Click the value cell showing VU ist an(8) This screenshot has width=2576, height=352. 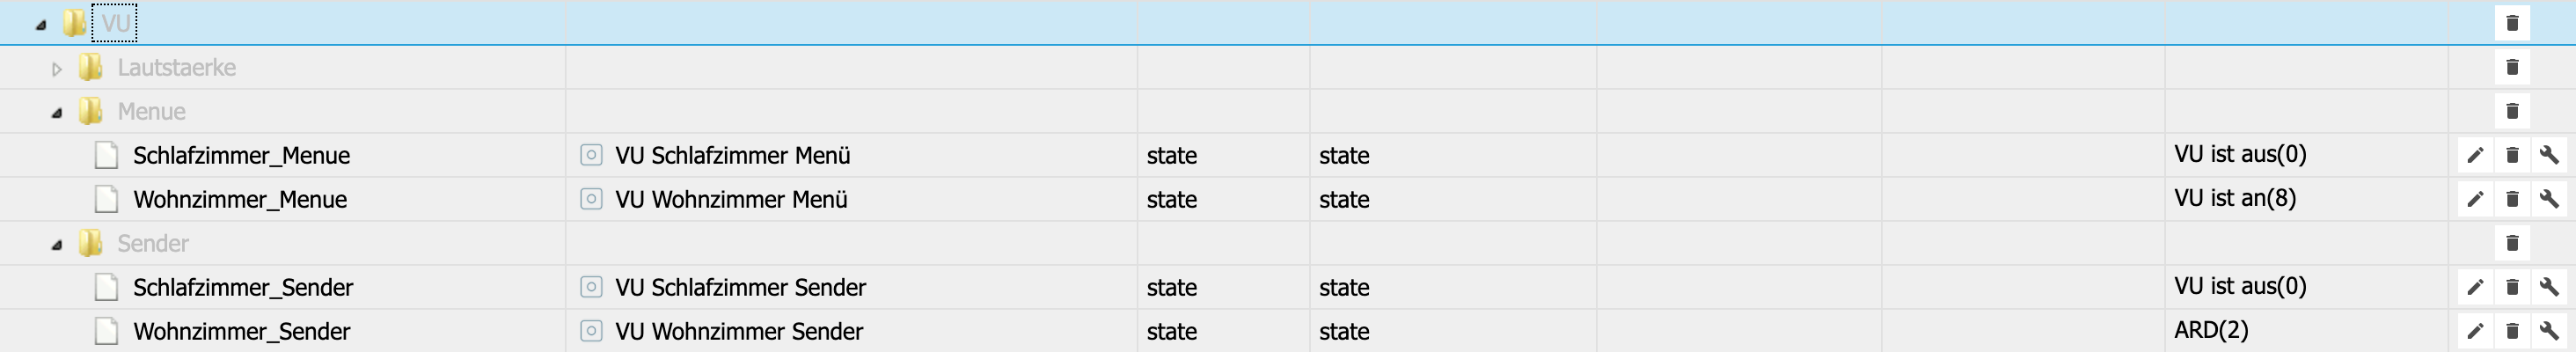[x=2306, y=199]
